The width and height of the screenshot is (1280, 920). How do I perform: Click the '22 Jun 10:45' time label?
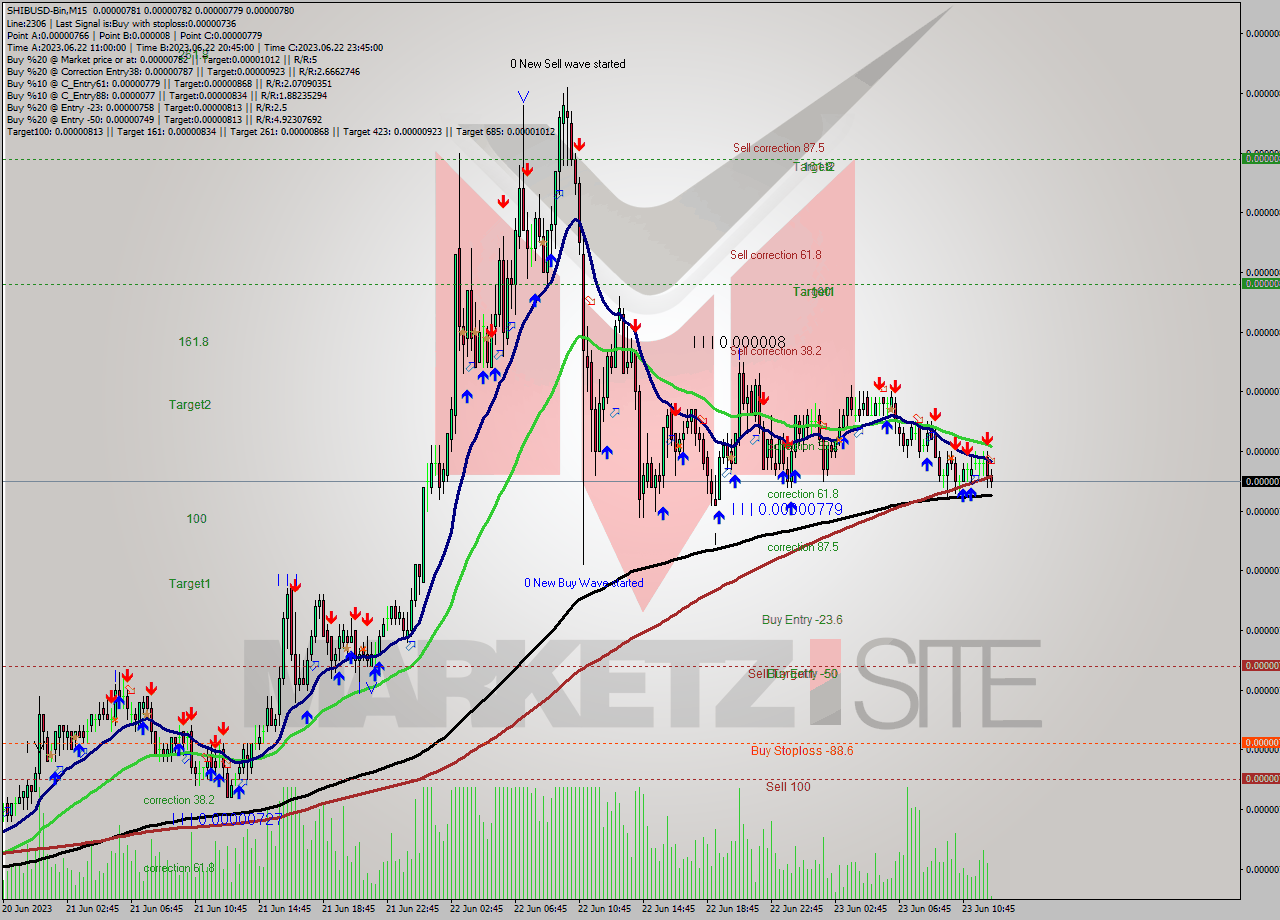(604, 910)
